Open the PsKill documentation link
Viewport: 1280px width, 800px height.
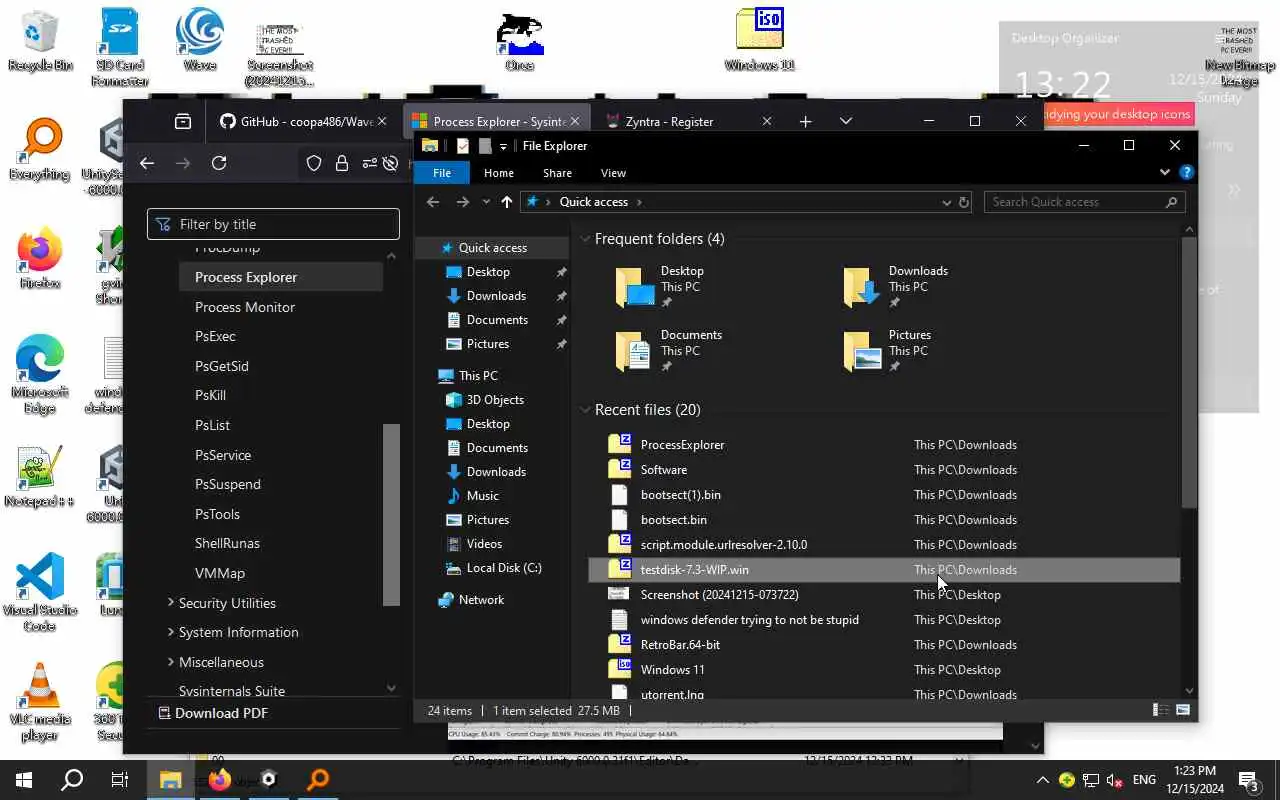point(210,395)
